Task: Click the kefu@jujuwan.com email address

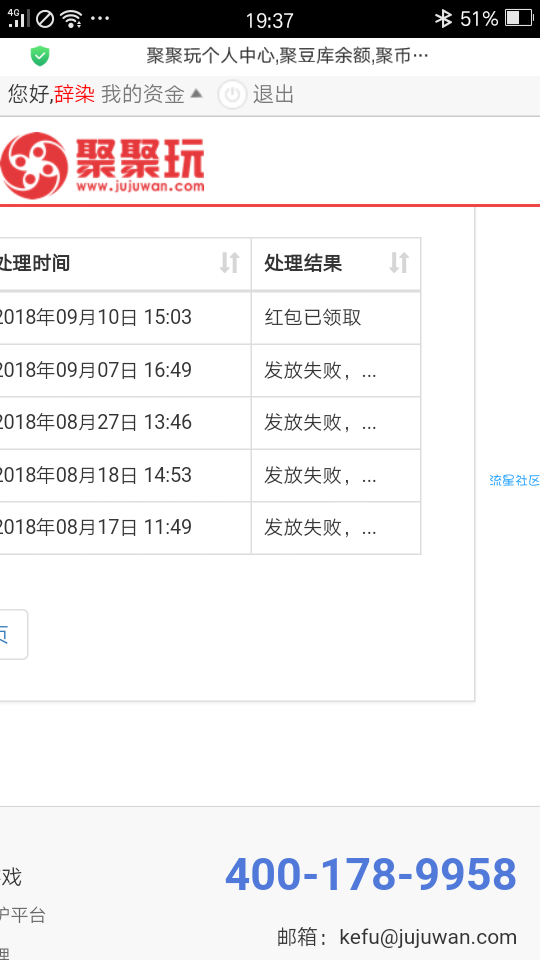Action: 428,937
